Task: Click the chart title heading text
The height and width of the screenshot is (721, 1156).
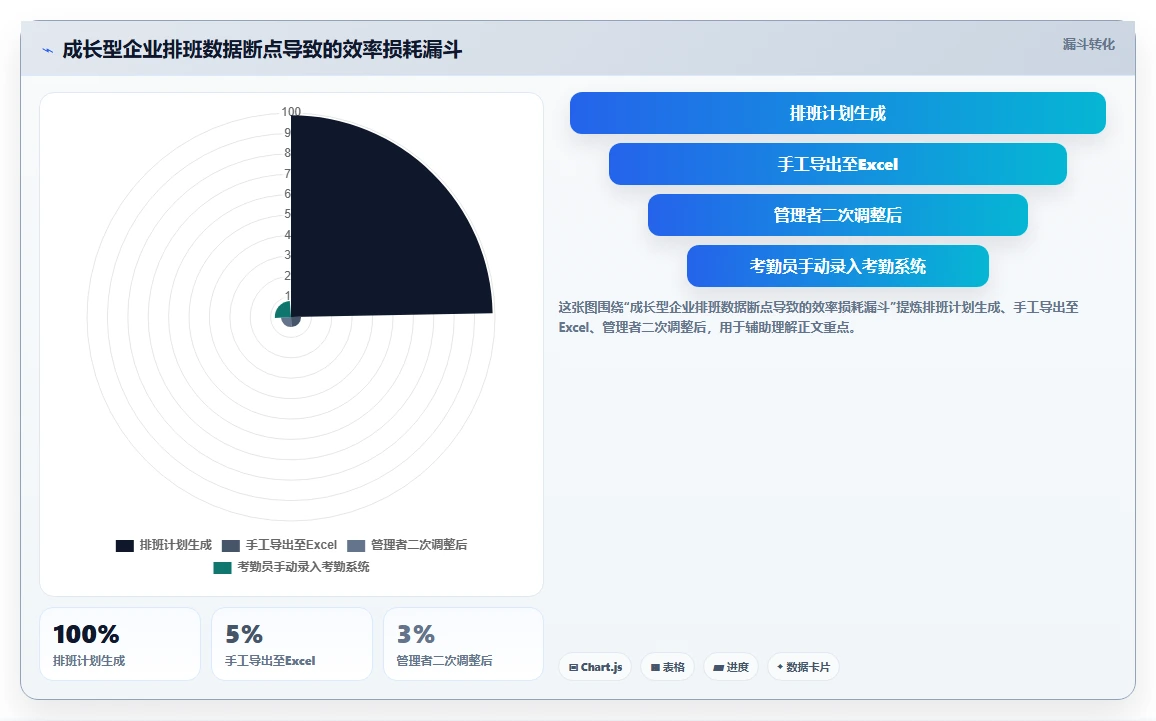Action: [x=262, y=50]
